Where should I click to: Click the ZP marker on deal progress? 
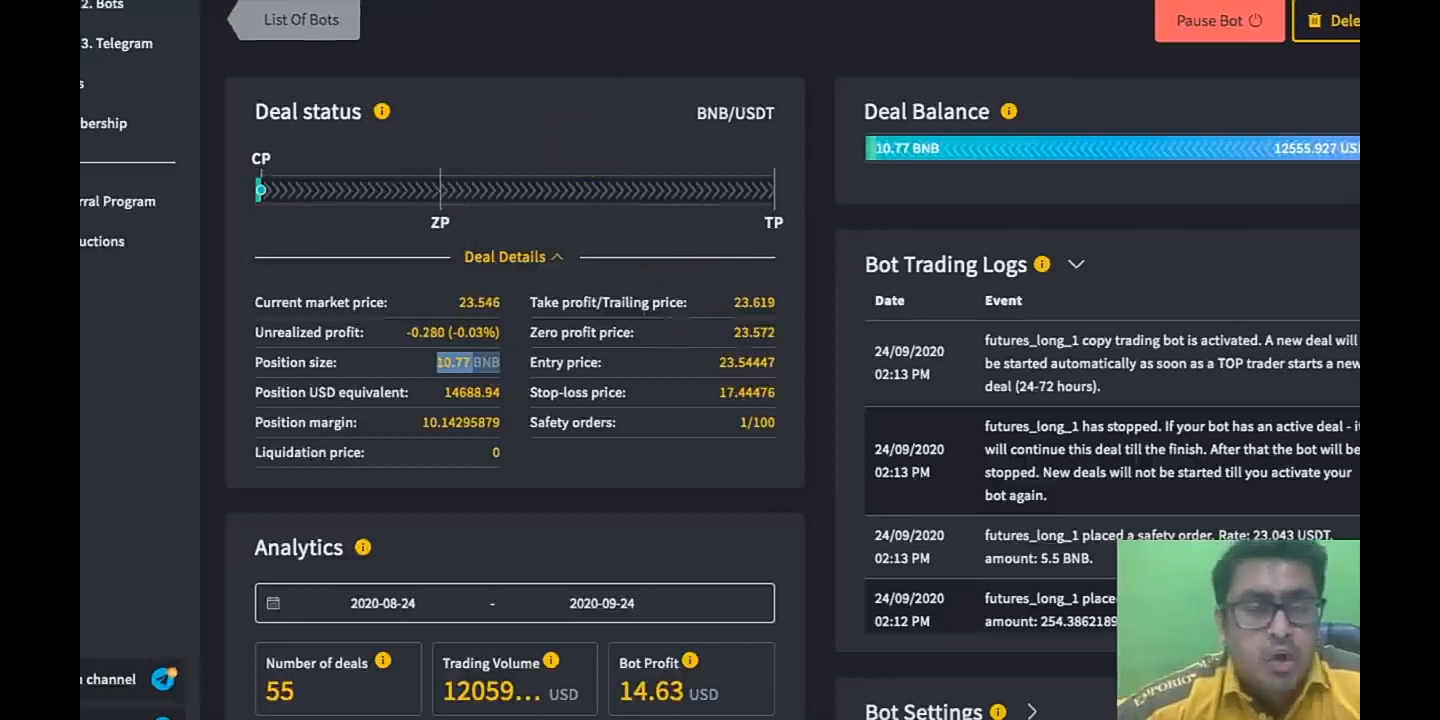click(440, 222)
